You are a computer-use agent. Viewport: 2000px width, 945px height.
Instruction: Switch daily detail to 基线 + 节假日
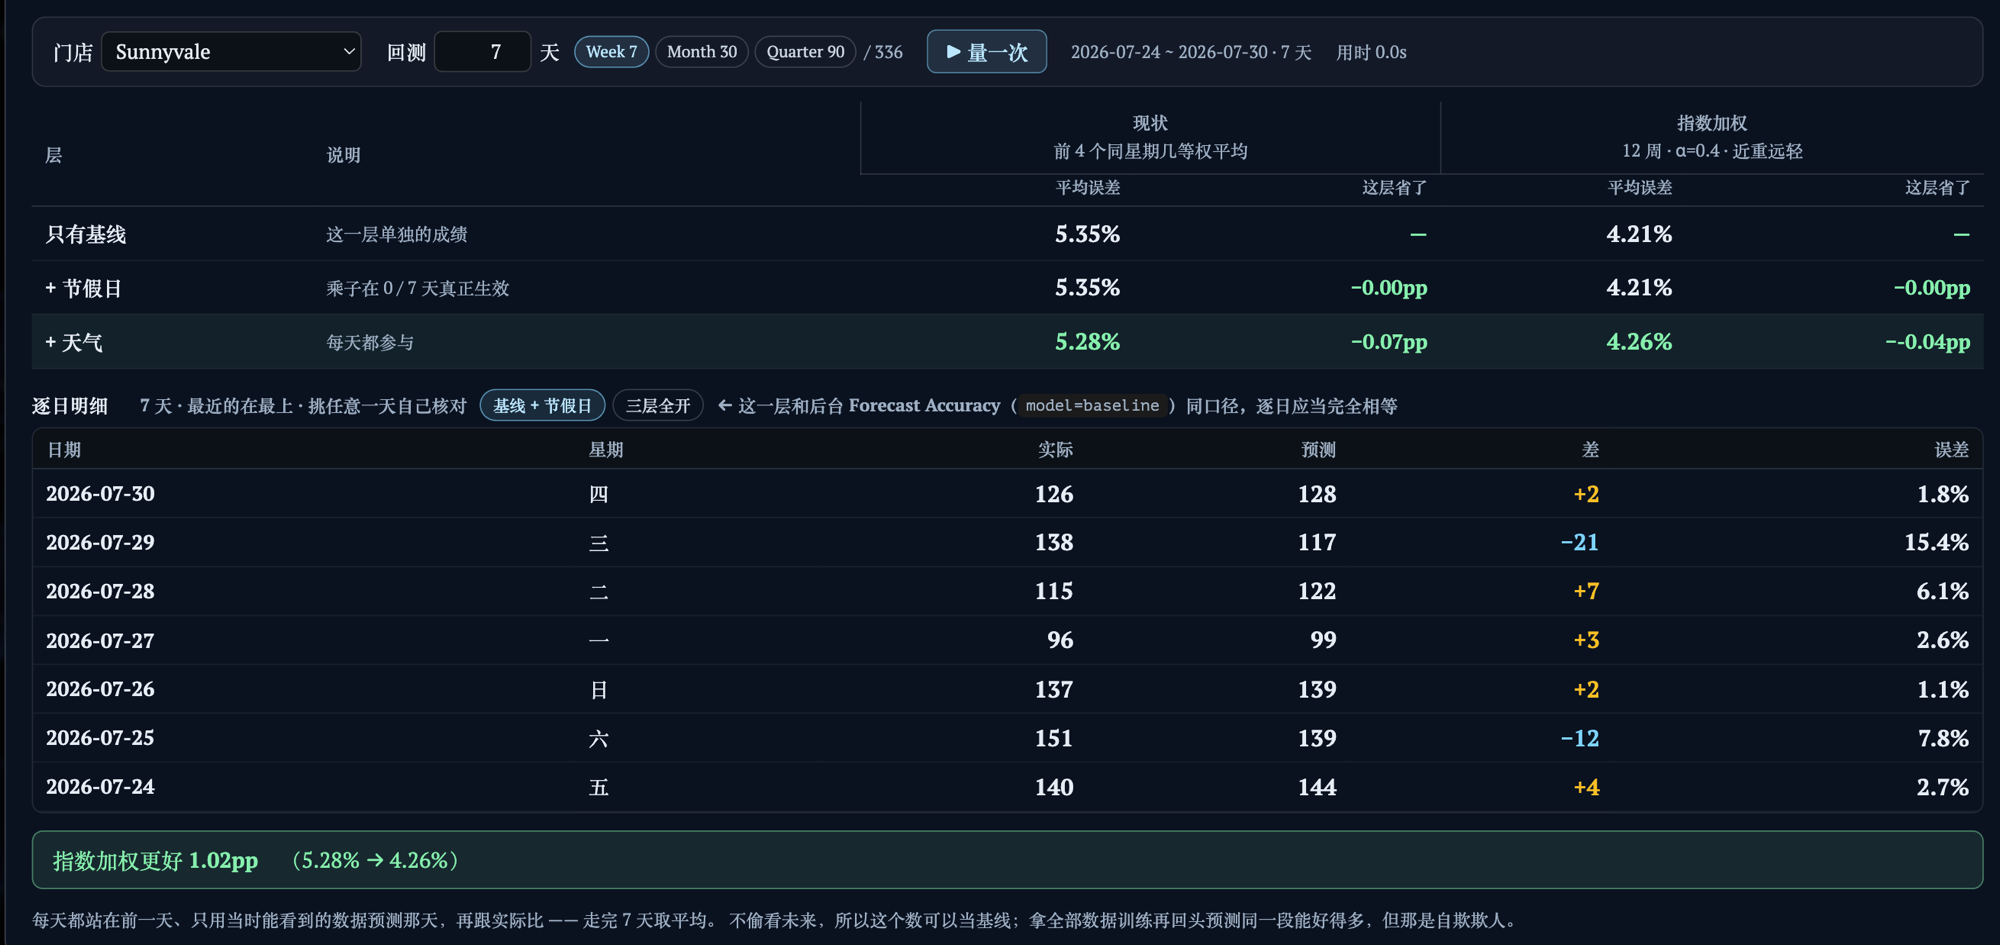point(542,405)
